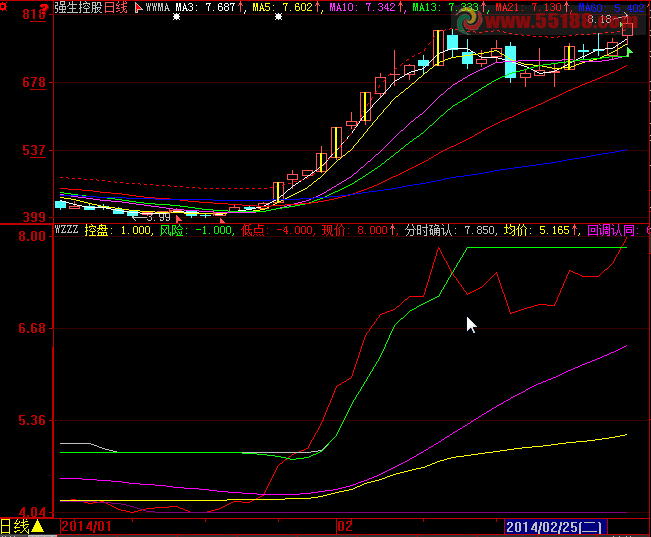Click the 02 month marker on time axis
651x537 pixels.
(x=345, y=527)
